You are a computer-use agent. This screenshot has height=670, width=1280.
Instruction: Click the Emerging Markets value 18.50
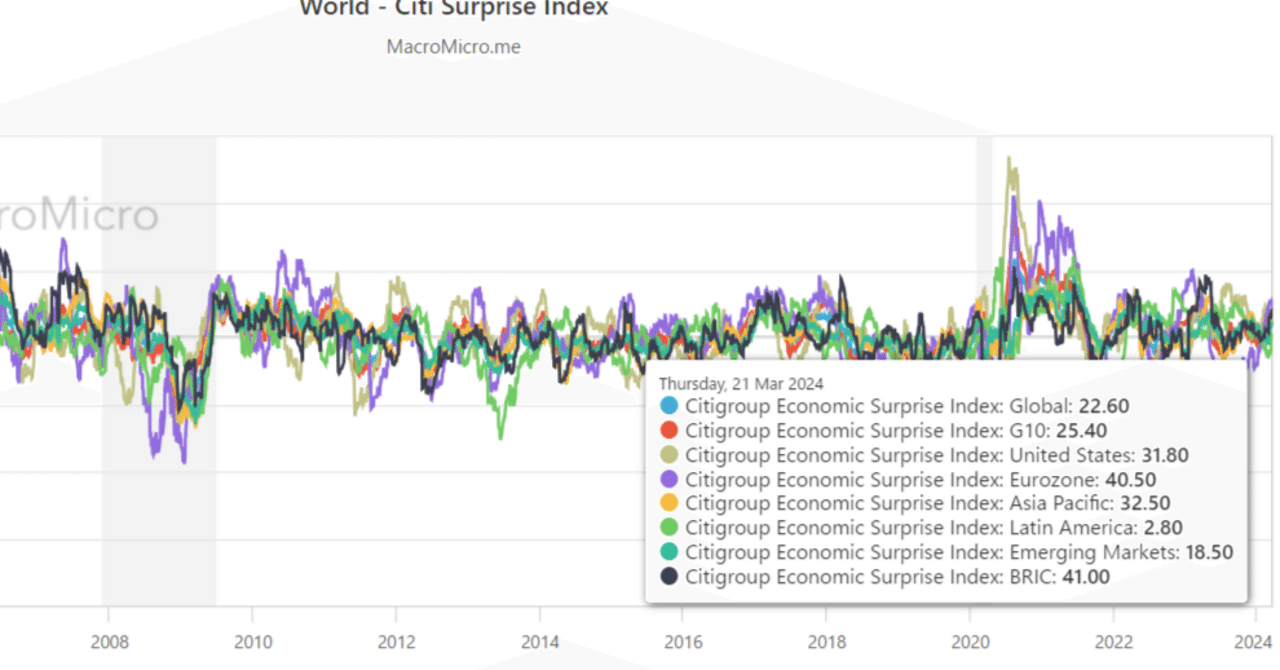pos(1207,552)
